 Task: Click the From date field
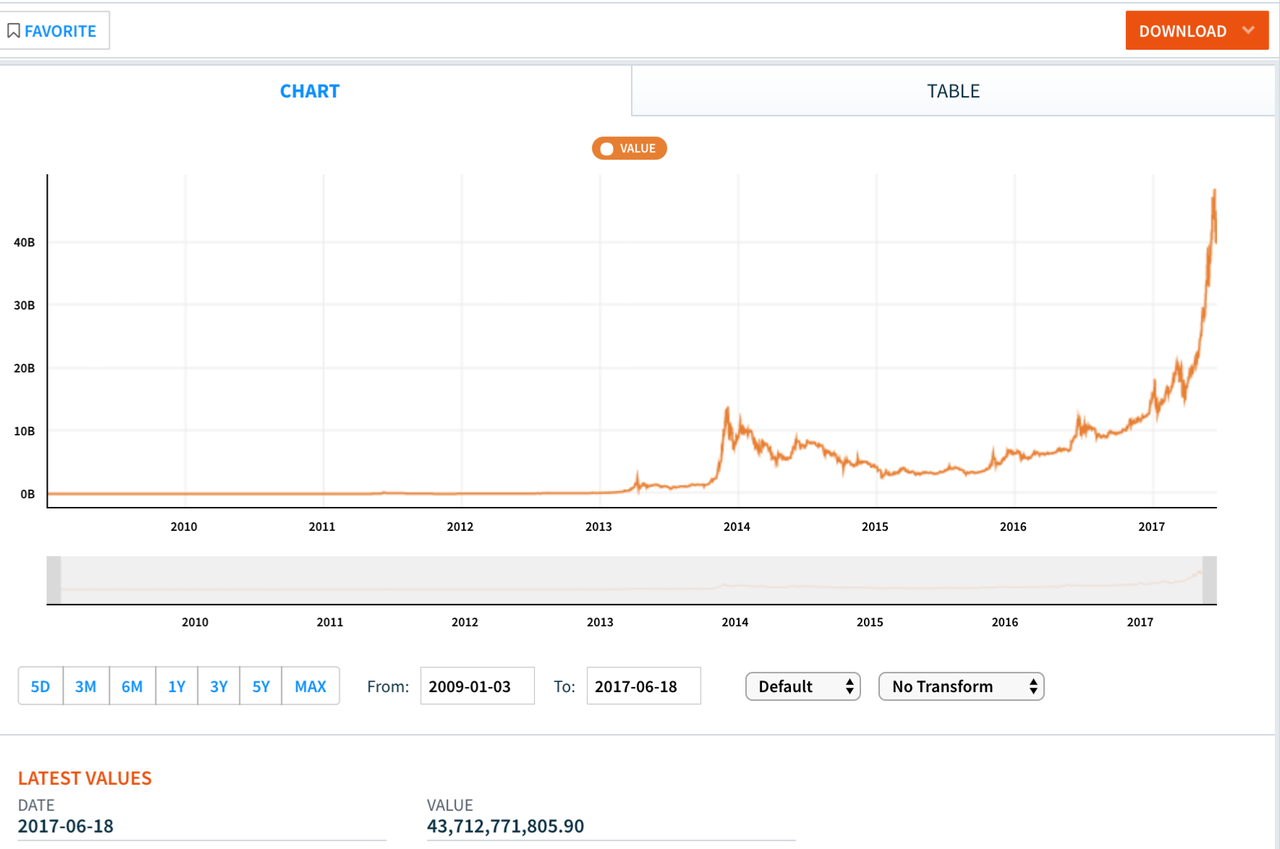[x=477, y=686]
